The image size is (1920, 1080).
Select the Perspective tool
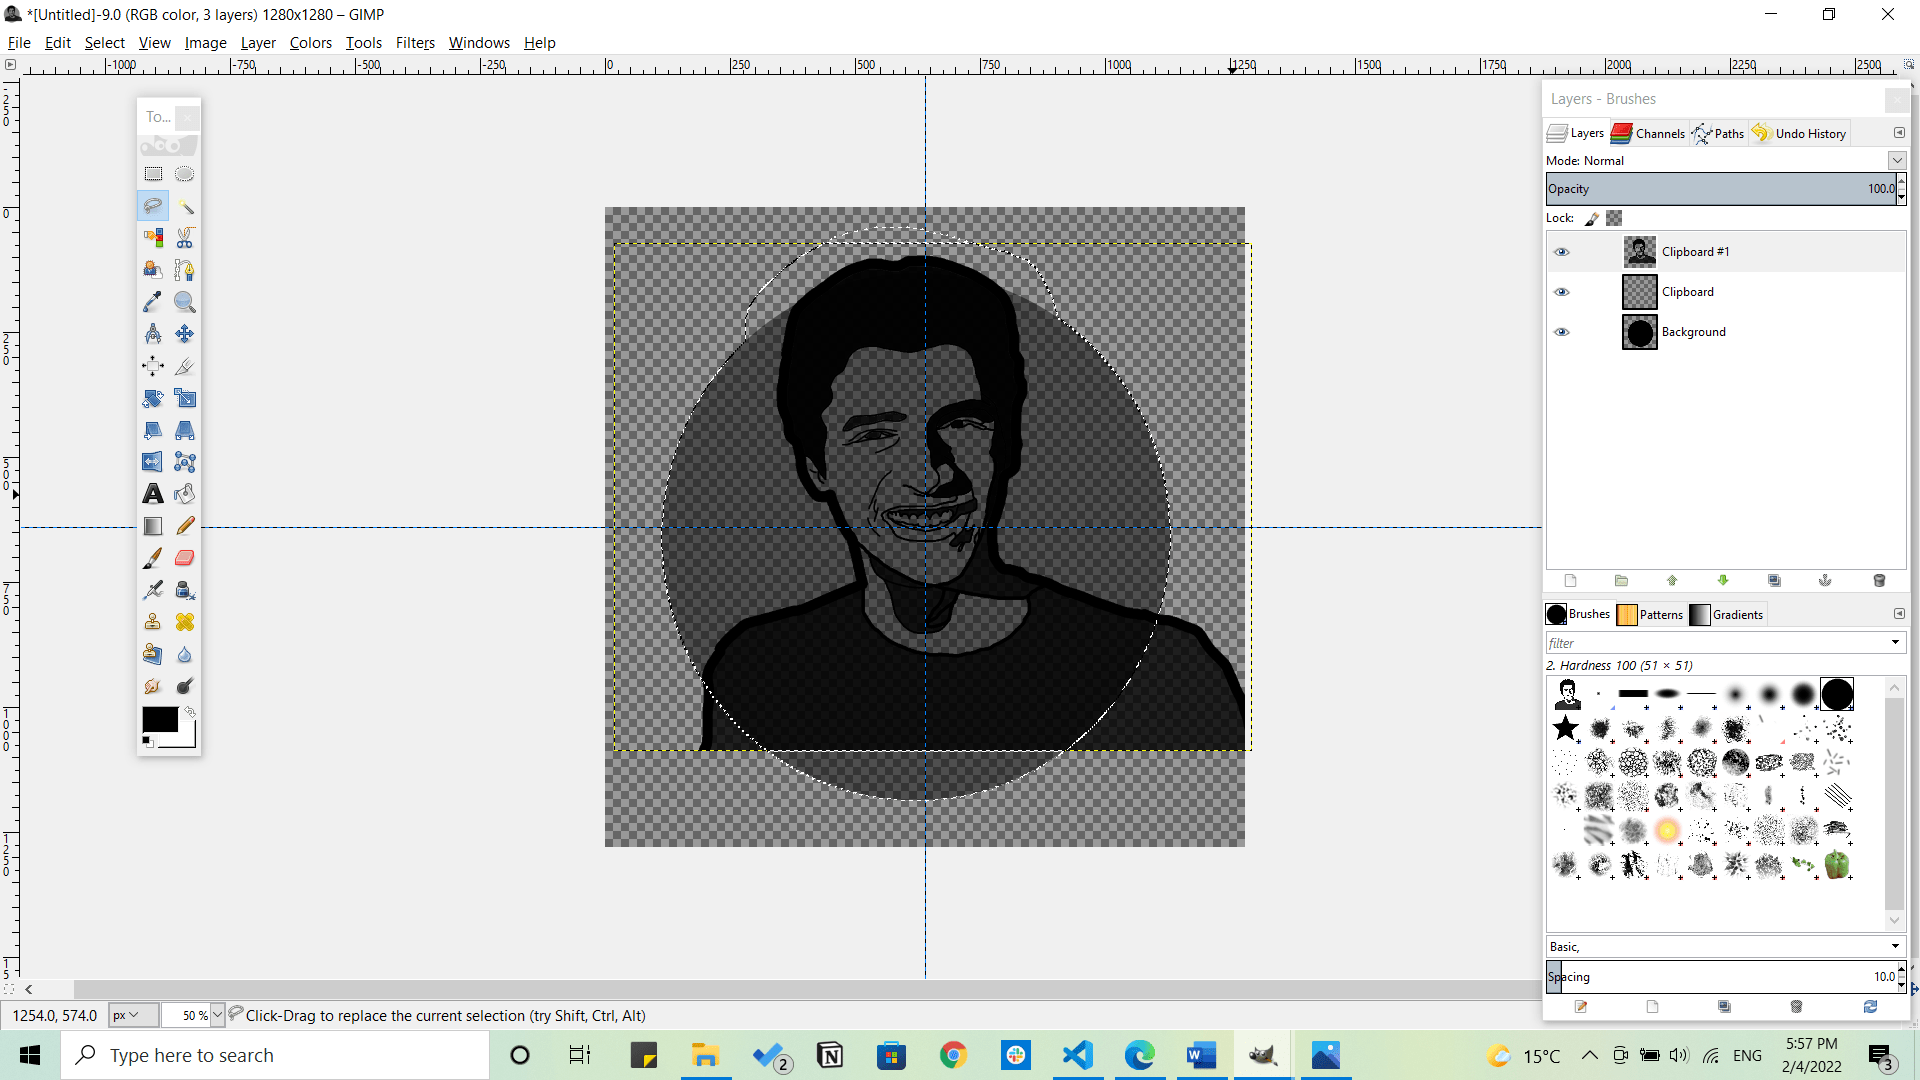[185, 430]
